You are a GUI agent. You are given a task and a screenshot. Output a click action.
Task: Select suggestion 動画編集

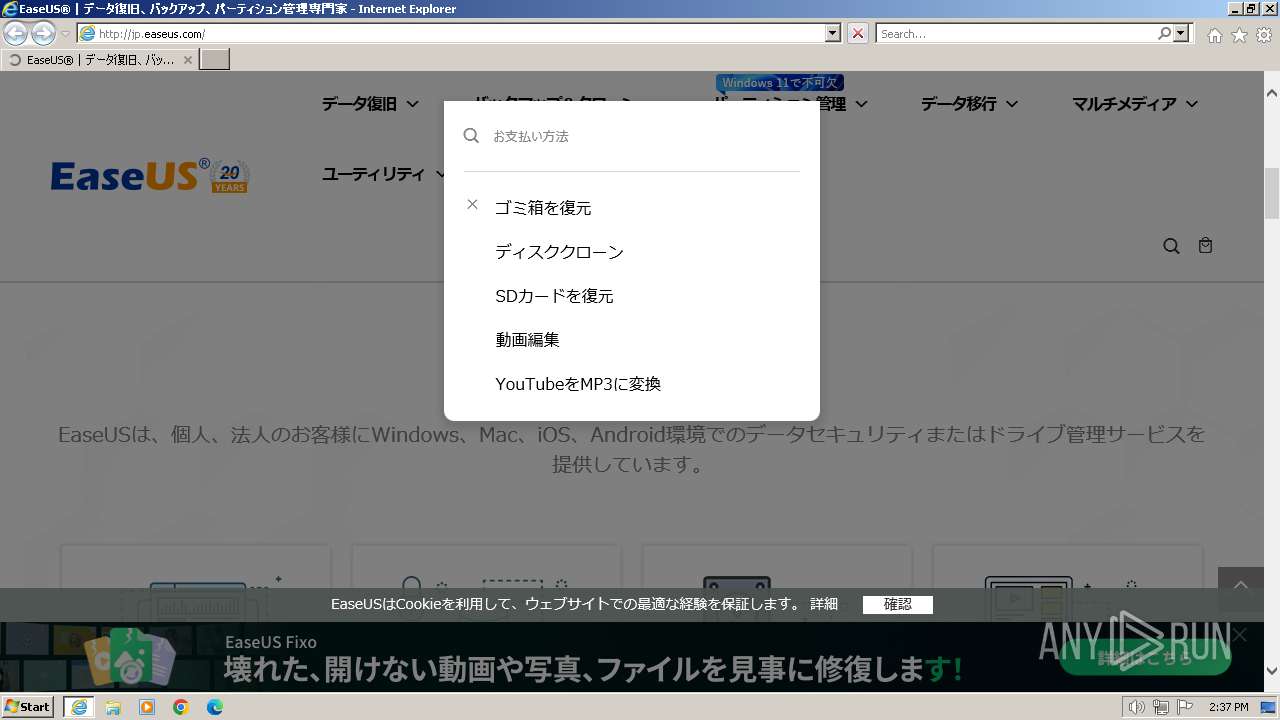pos(527,340)
